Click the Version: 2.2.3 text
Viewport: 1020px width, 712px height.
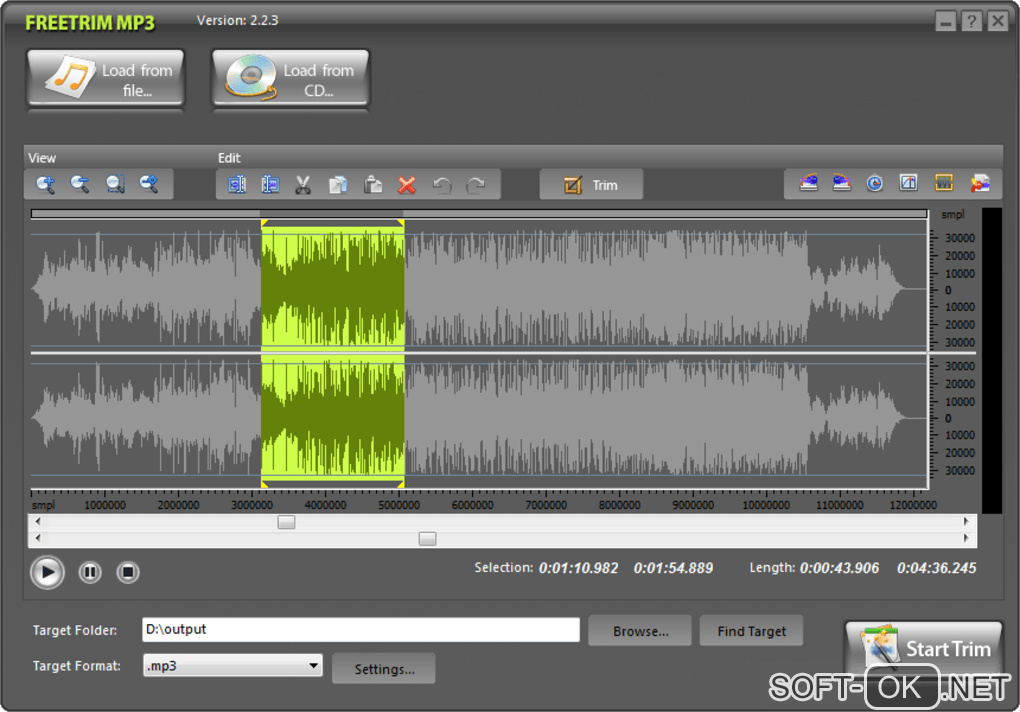pyautogui.click(x=237, y=21)
